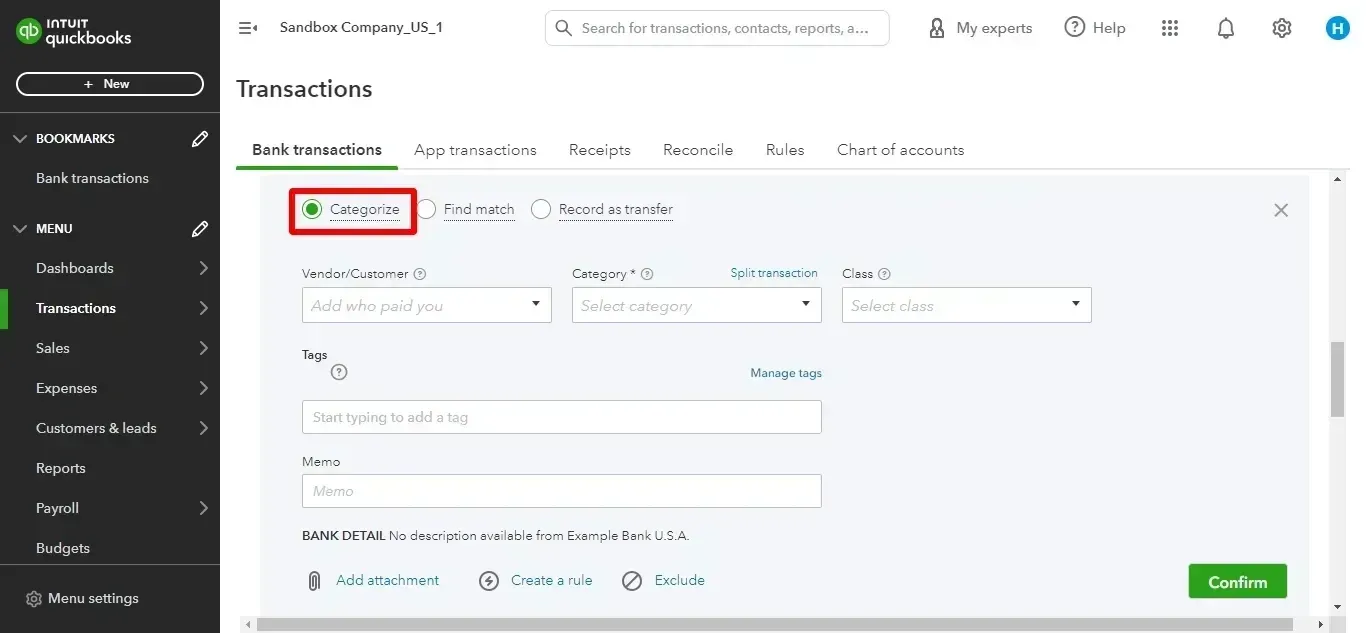
Task: Close the transaction detail panel
Action: (1281, 210)
